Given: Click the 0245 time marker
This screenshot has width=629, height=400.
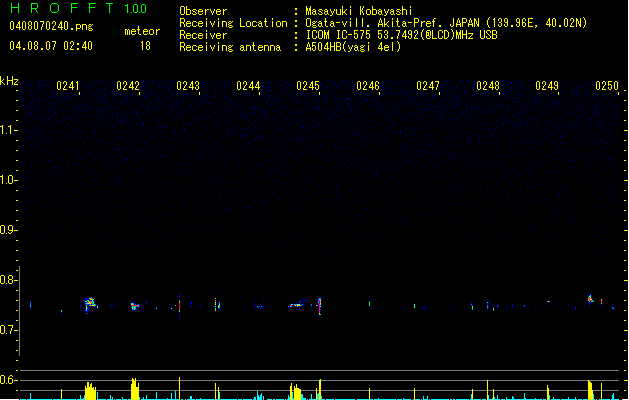Looking at the screenshot, I should [308, 86].
